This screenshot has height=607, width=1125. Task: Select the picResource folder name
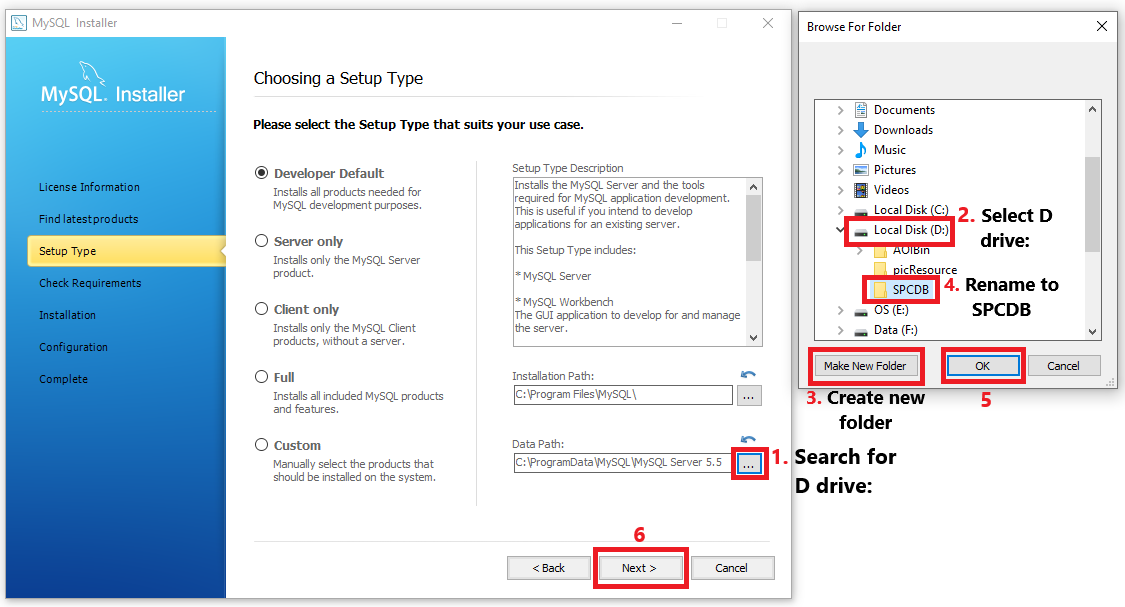point(925,270)
